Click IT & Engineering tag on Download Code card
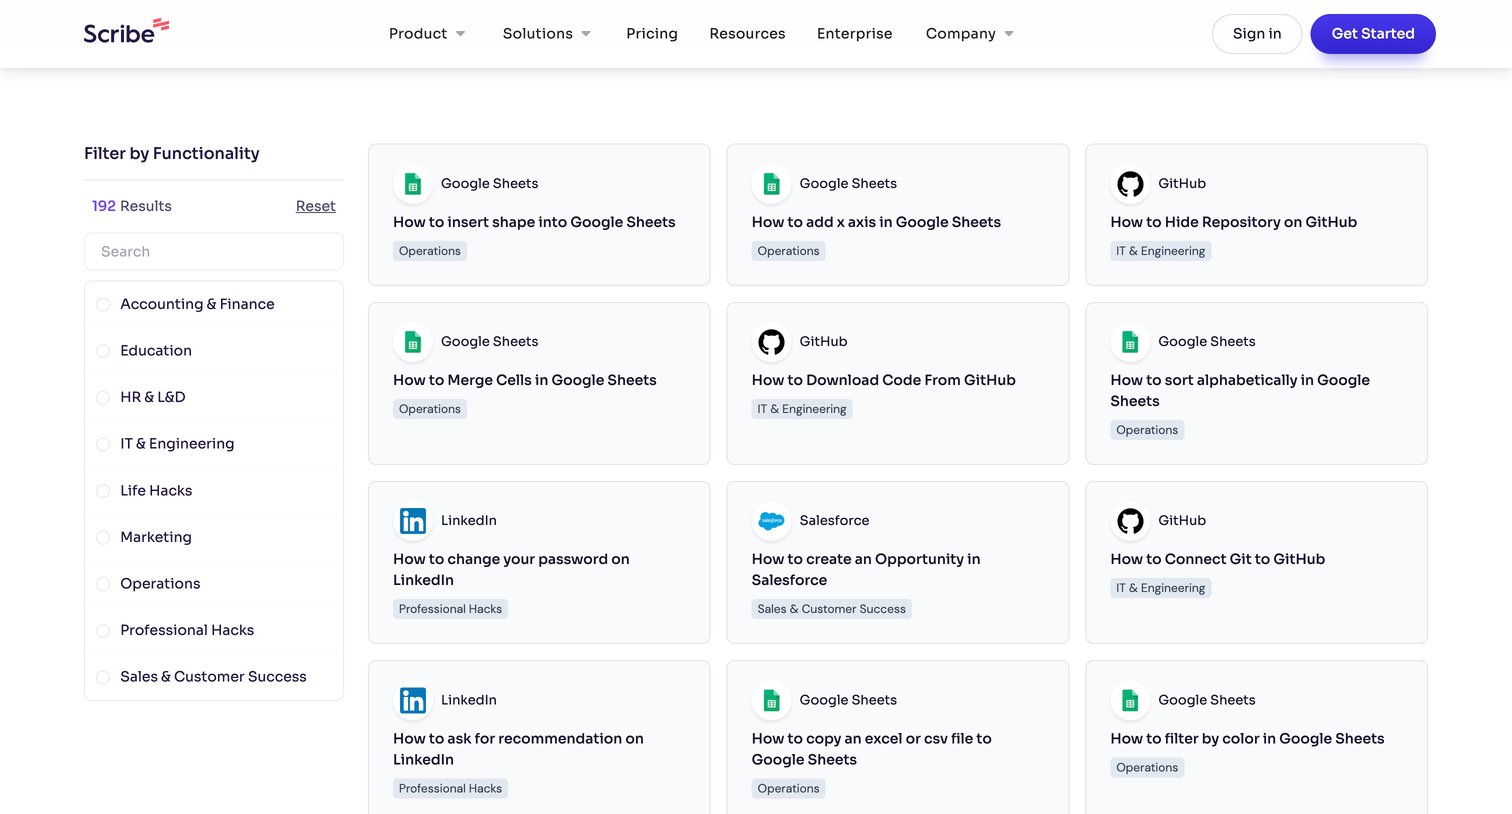Image resolution: width=1512 pixels, height=814 pixels. coord(802,409)
